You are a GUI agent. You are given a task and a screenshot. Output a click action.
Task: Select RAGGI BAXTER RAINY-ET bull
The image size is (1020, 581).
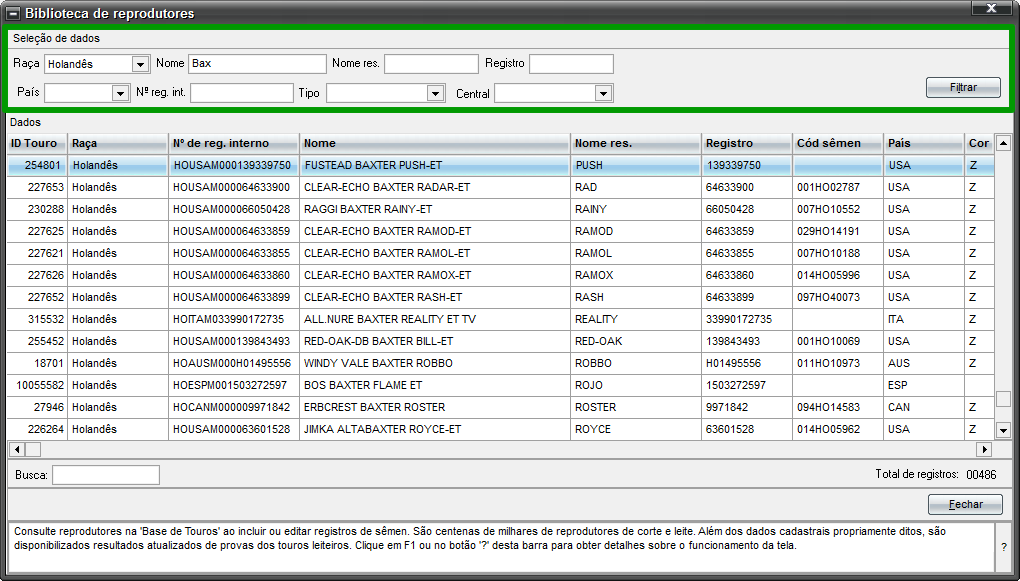501,209
